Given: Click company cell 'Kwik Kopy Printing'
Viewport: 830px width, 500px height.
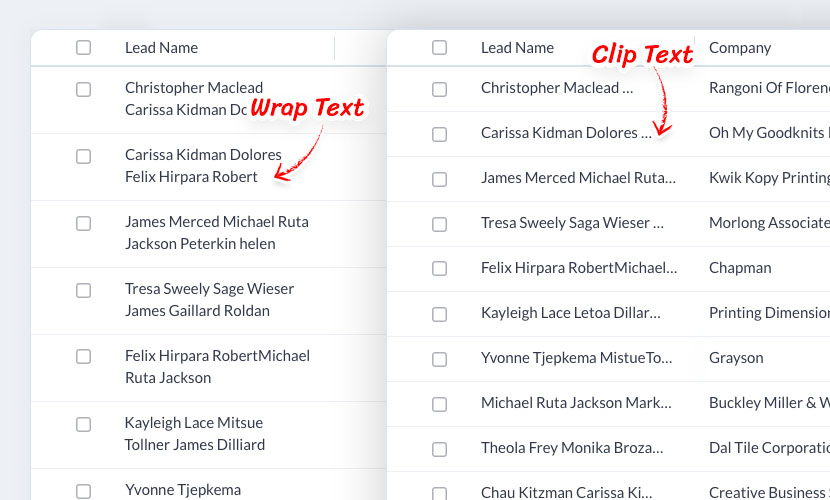Looking at the screenshot, I should 769,178.
